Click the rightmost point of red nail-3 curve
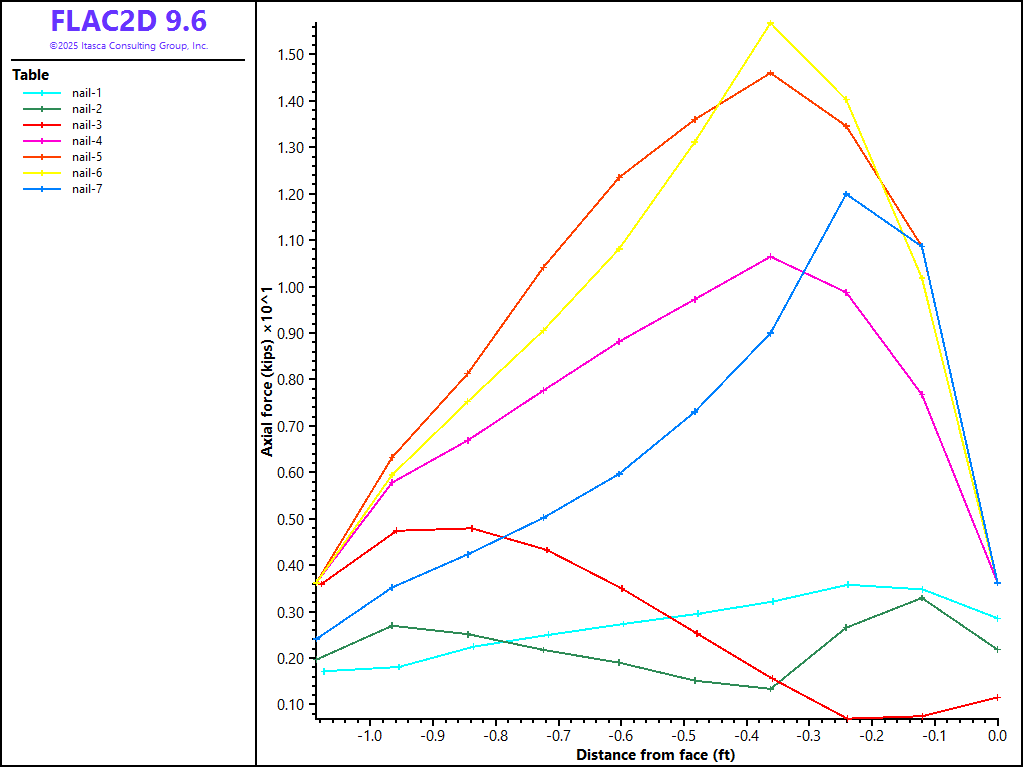Image resolution: width=1024 pixels, height=768 pixels. pos(997,697)
